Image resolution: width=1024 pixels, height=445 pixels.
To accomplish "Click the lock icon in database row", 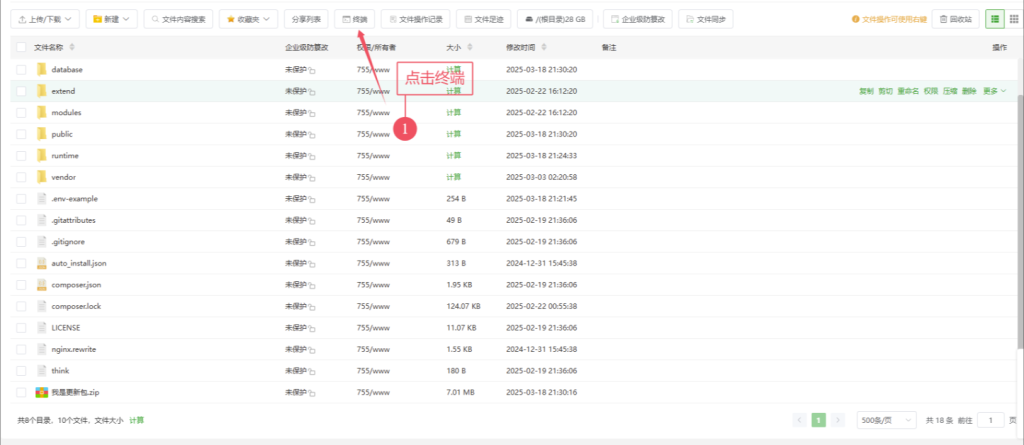I will [312, 71].
